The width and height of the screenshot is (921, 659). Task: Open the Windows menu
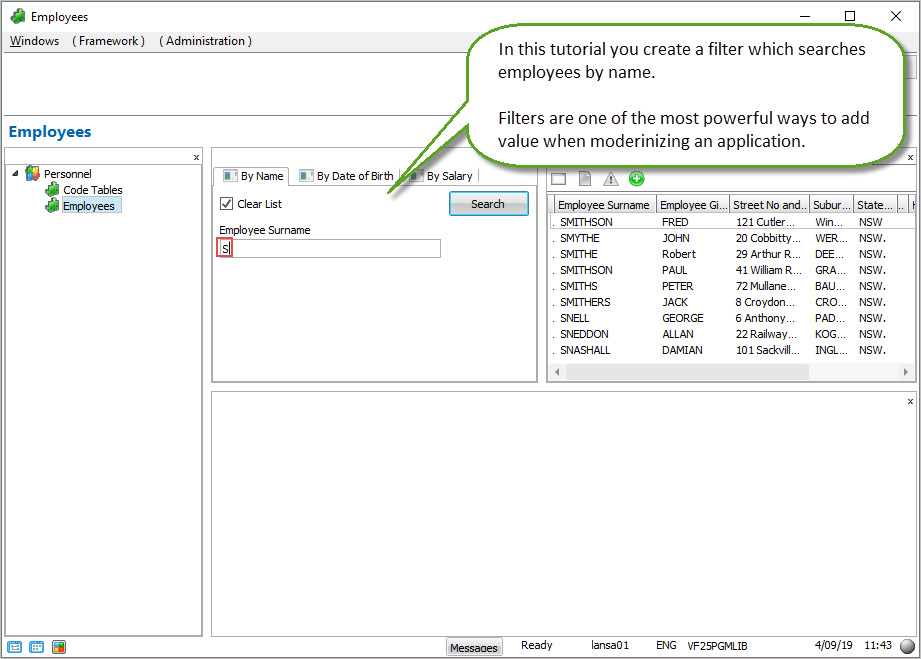[35, 41]
